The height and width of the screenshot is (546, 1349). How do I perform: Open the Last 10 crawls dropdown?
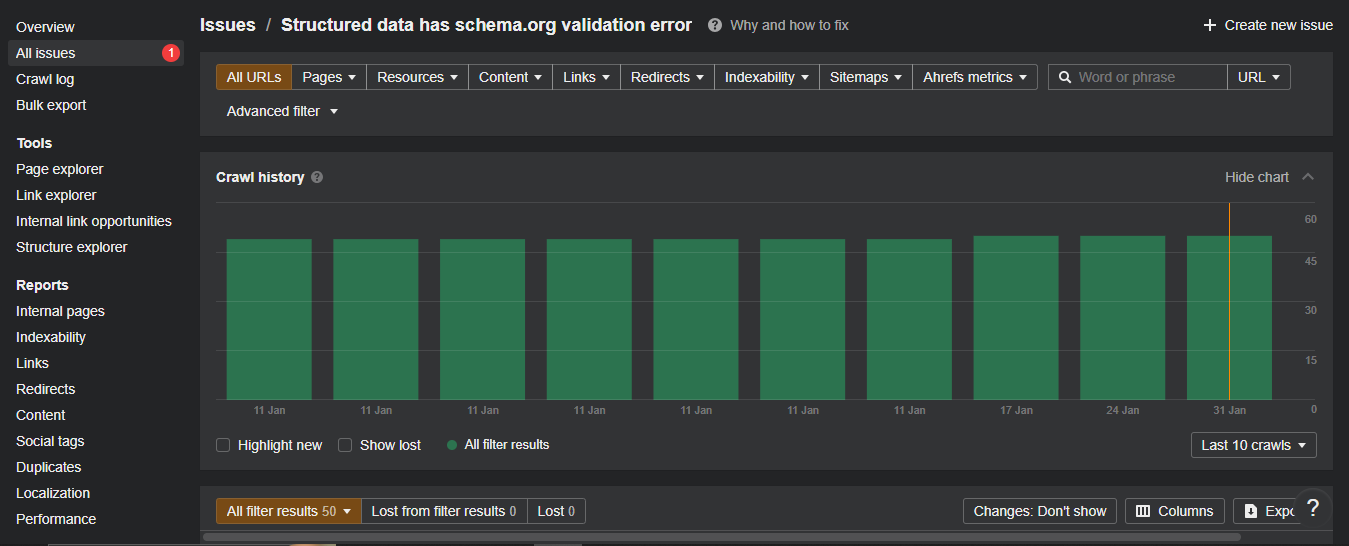1254,445
